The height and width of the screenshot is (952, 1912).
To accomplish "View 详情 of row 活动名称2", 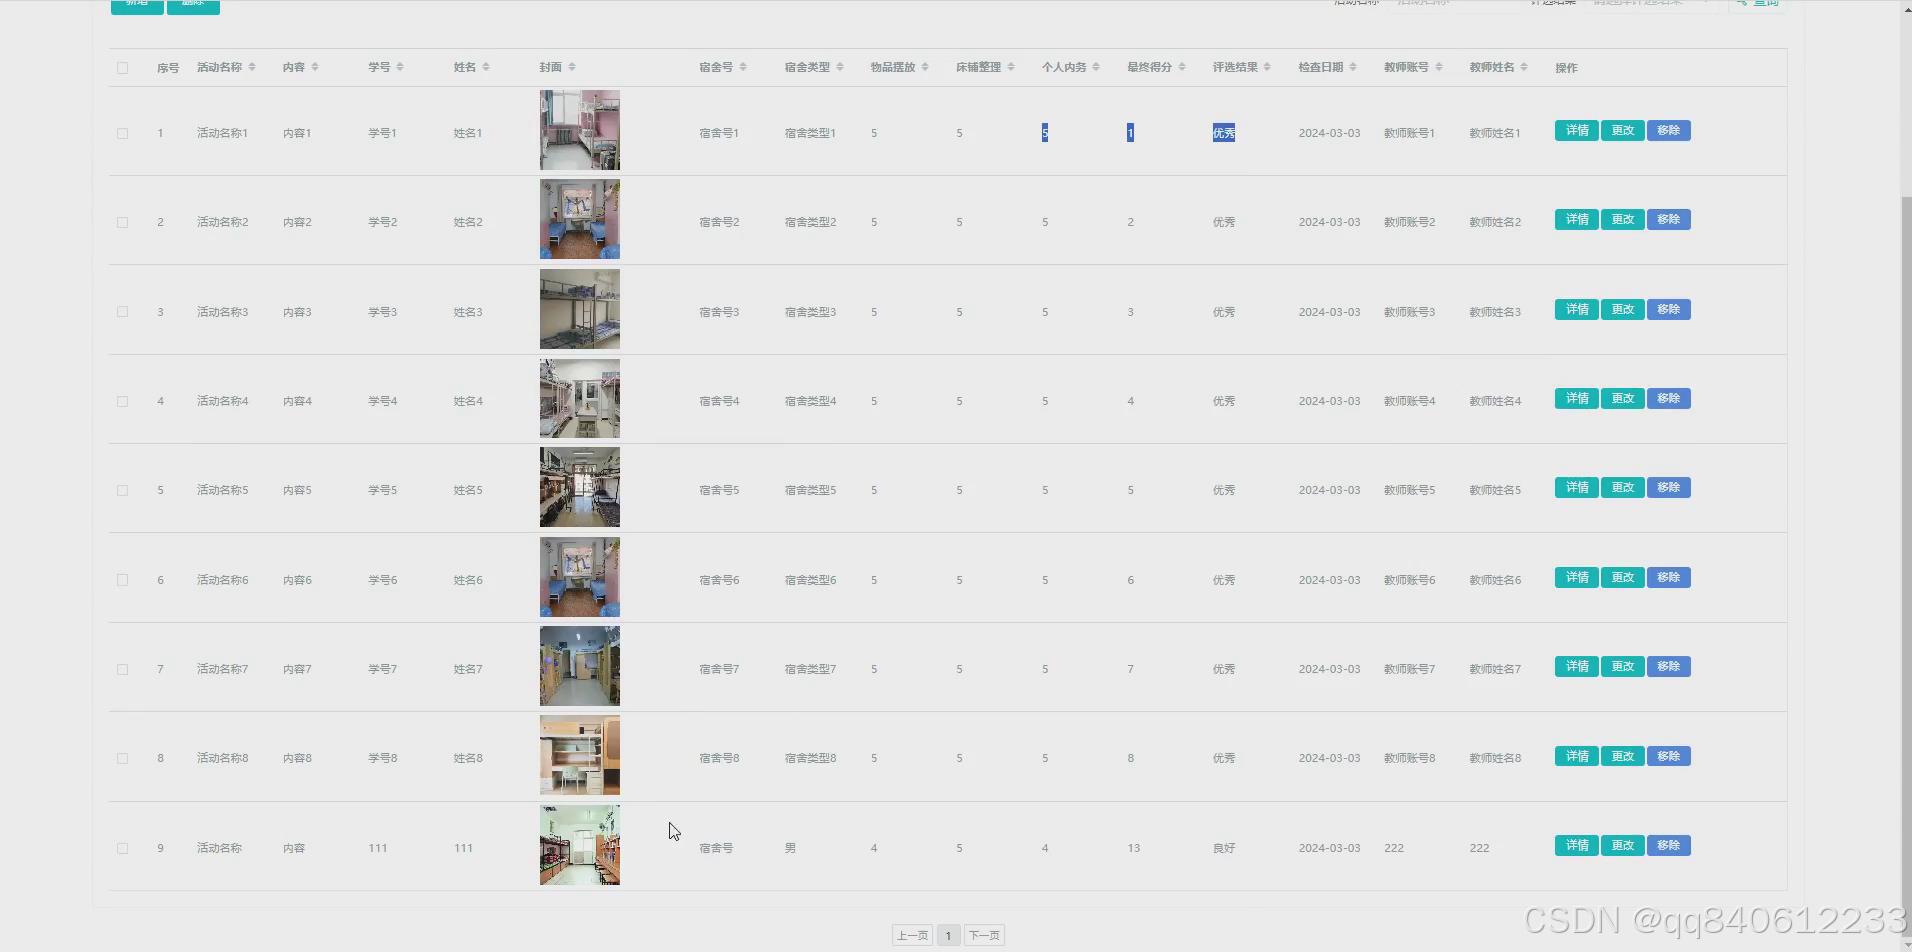I will [1577, 220].
